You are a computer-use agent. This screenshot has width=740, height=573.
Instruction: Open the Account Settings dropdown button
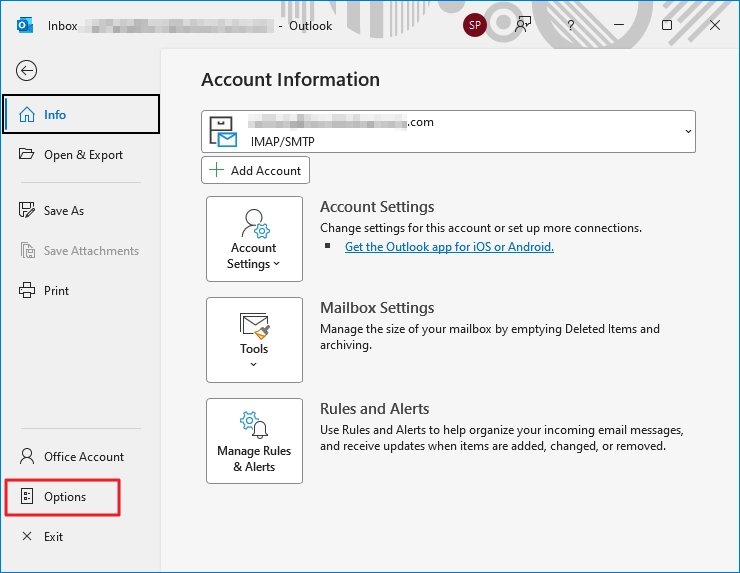pyautogui.click(x=254, y=239)
